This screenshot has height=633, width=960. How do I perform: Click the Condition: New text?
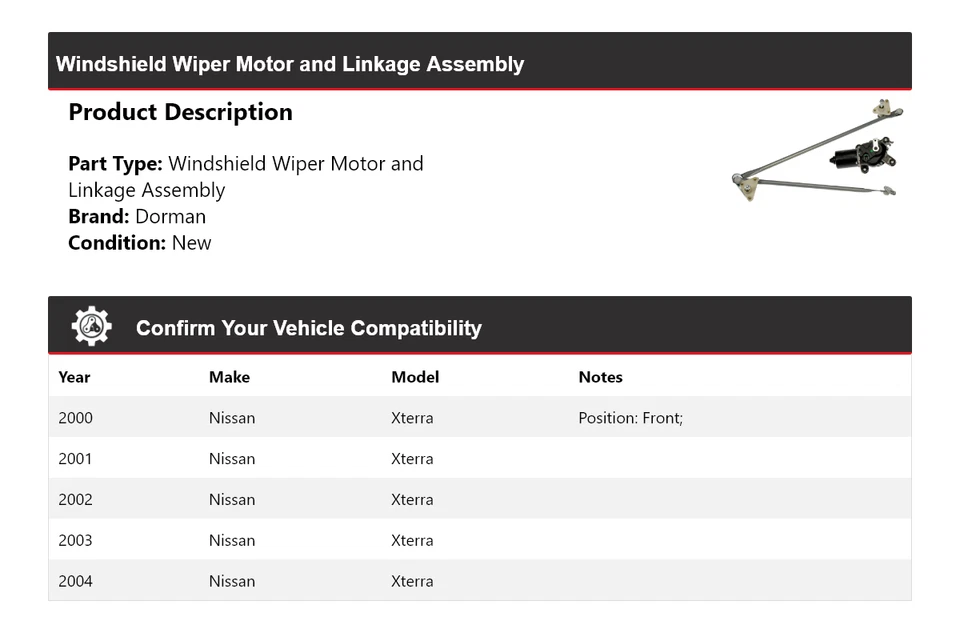(x=140, y=242)
